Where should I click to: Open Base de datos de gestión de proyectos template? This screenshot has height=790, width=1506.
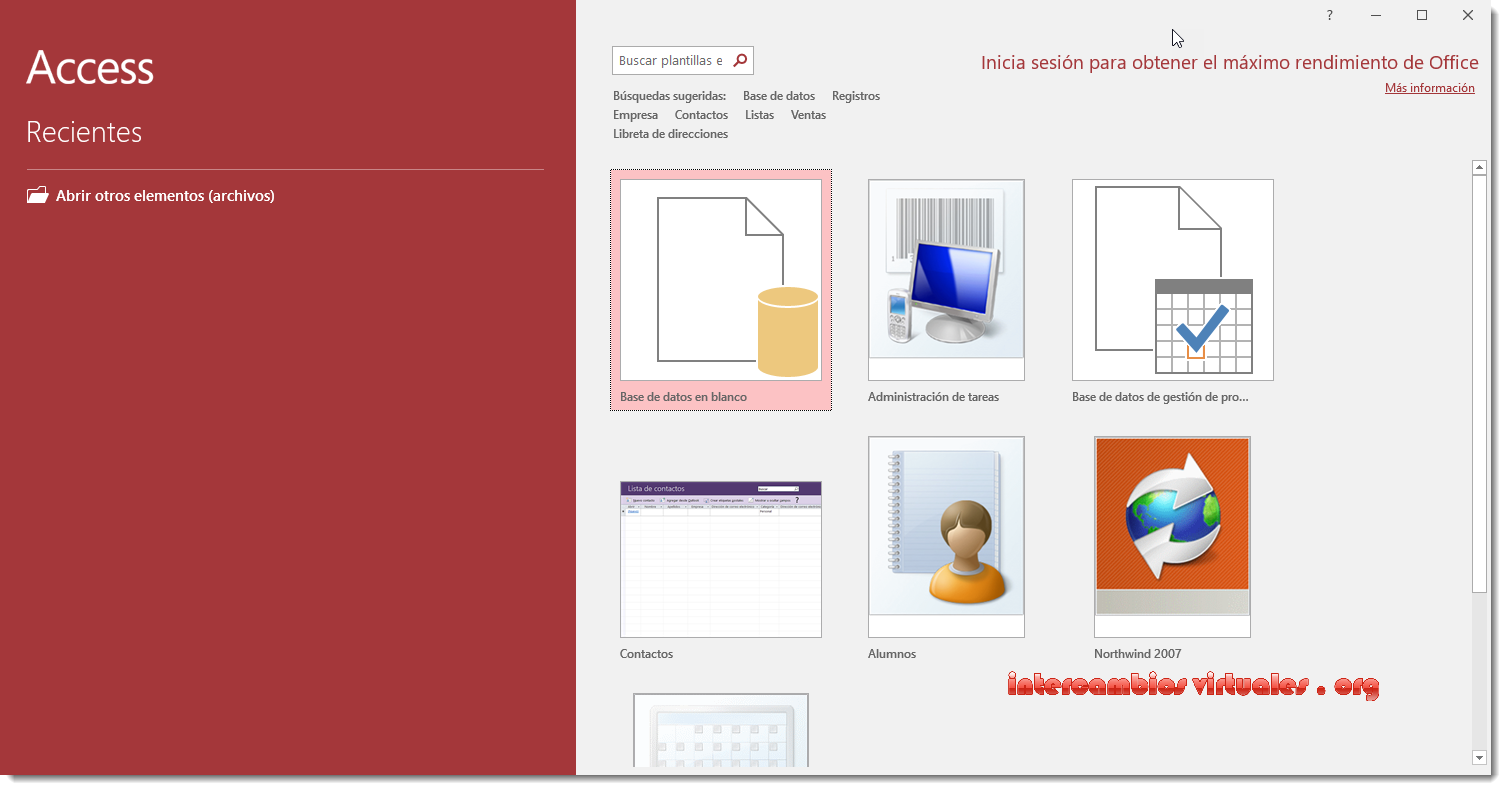point(1172,280)
